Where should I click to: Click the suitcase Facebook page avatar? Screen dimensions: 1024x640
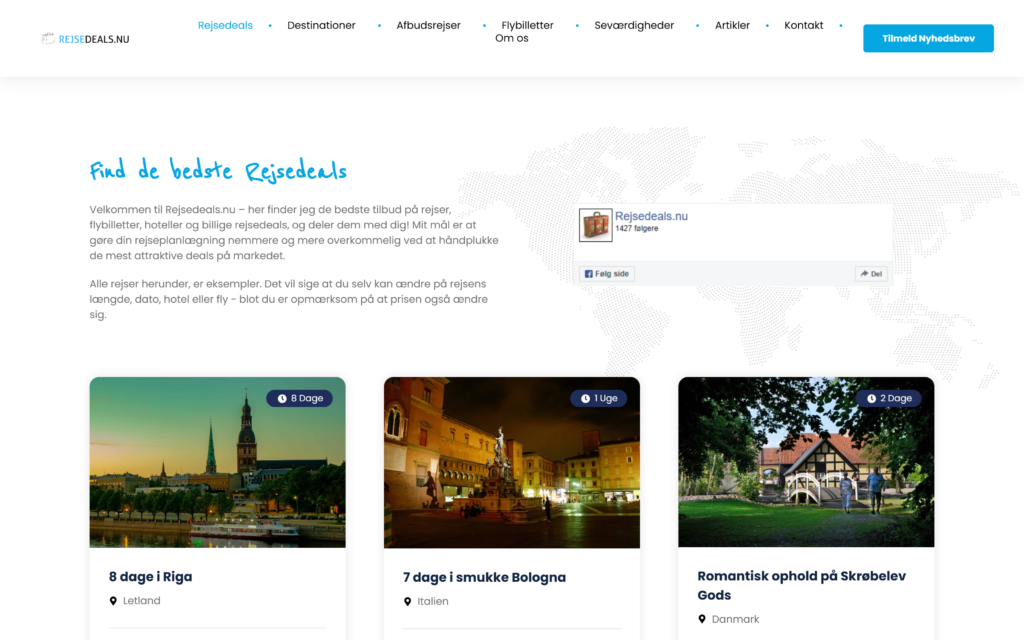(596, 225)
